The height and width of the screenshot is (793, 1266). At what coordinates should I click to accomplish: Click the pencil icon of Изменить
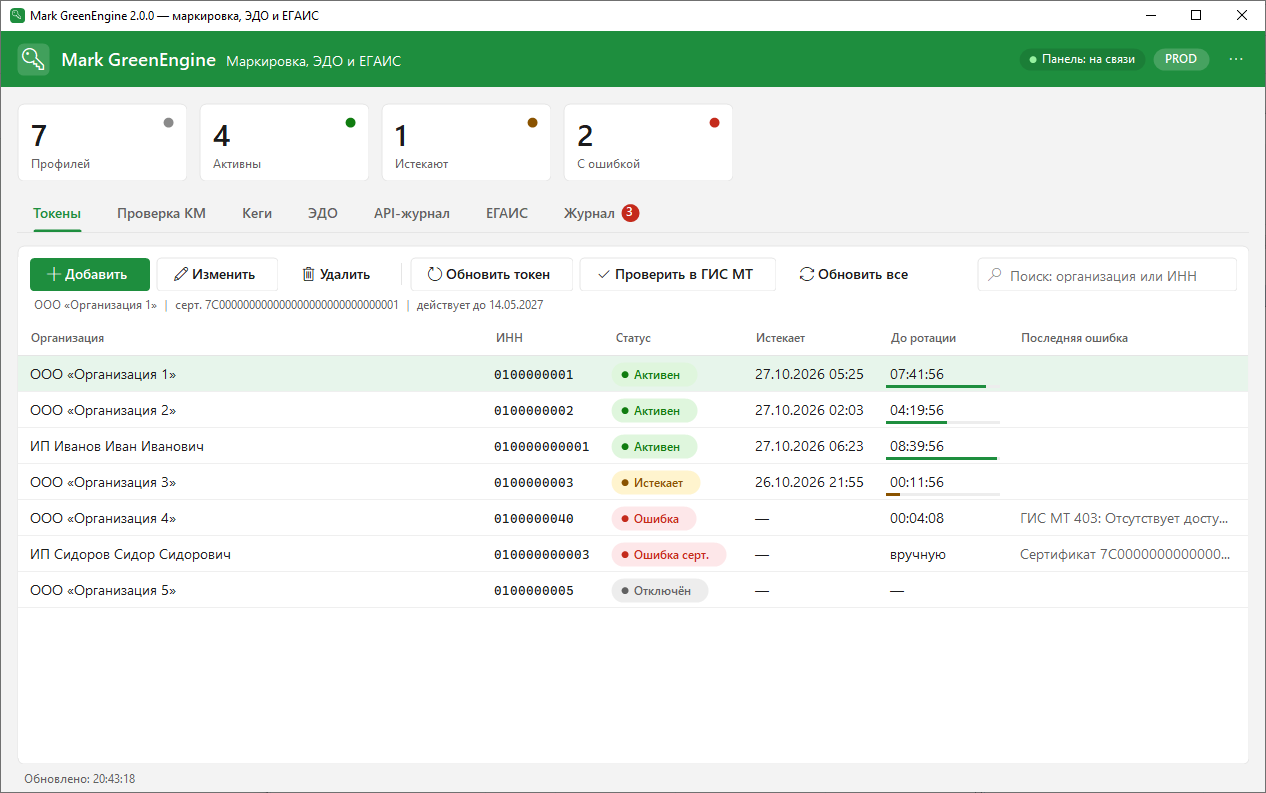click(x=181, y=274)
